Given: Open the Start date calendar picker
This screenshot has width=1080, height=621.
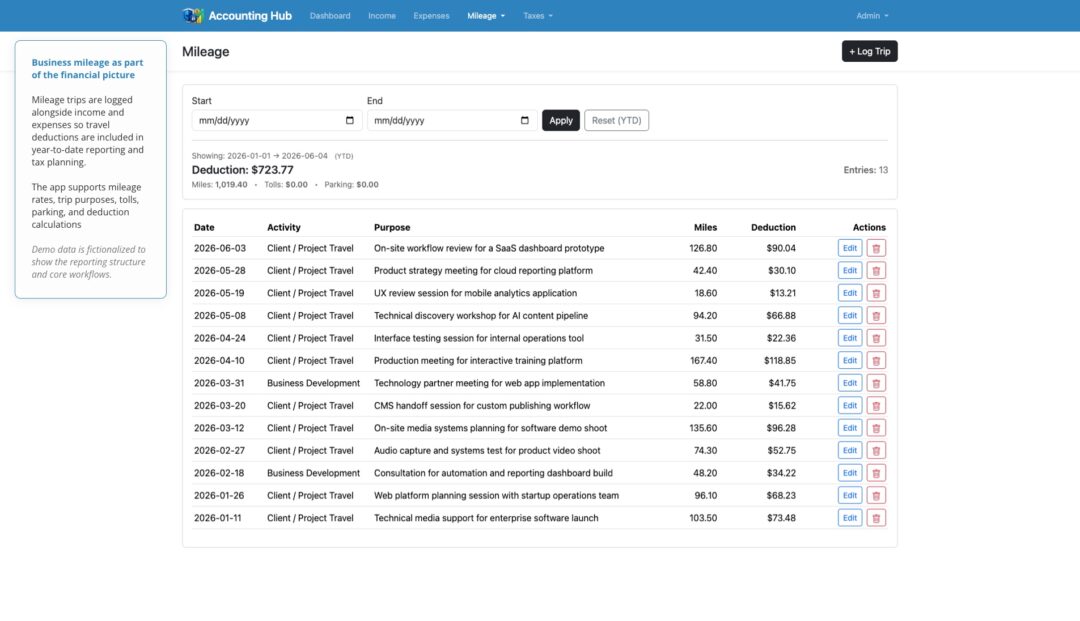Looking at the screenshot, I should click(x=350, y=120).
